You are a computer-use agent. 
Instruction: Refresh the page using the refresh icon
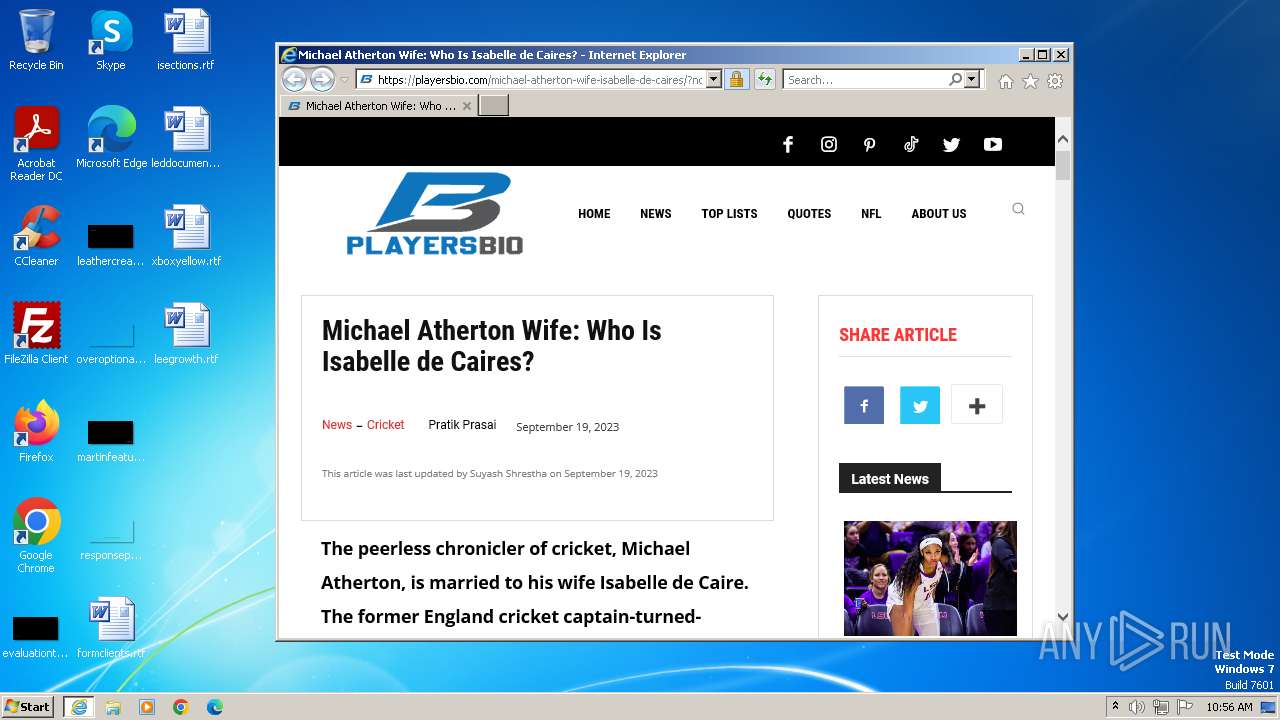coord(765,80)
